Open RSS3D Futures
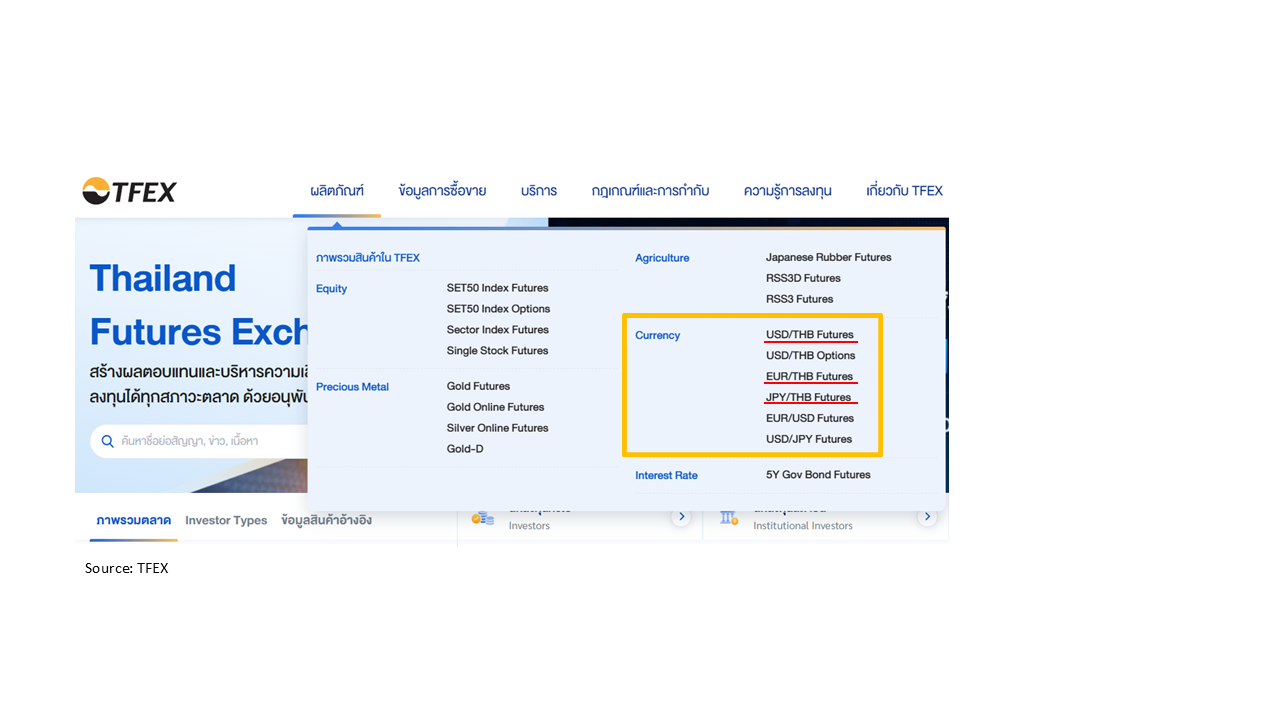This screenshot has width=1280, height=720. (804, 278)
